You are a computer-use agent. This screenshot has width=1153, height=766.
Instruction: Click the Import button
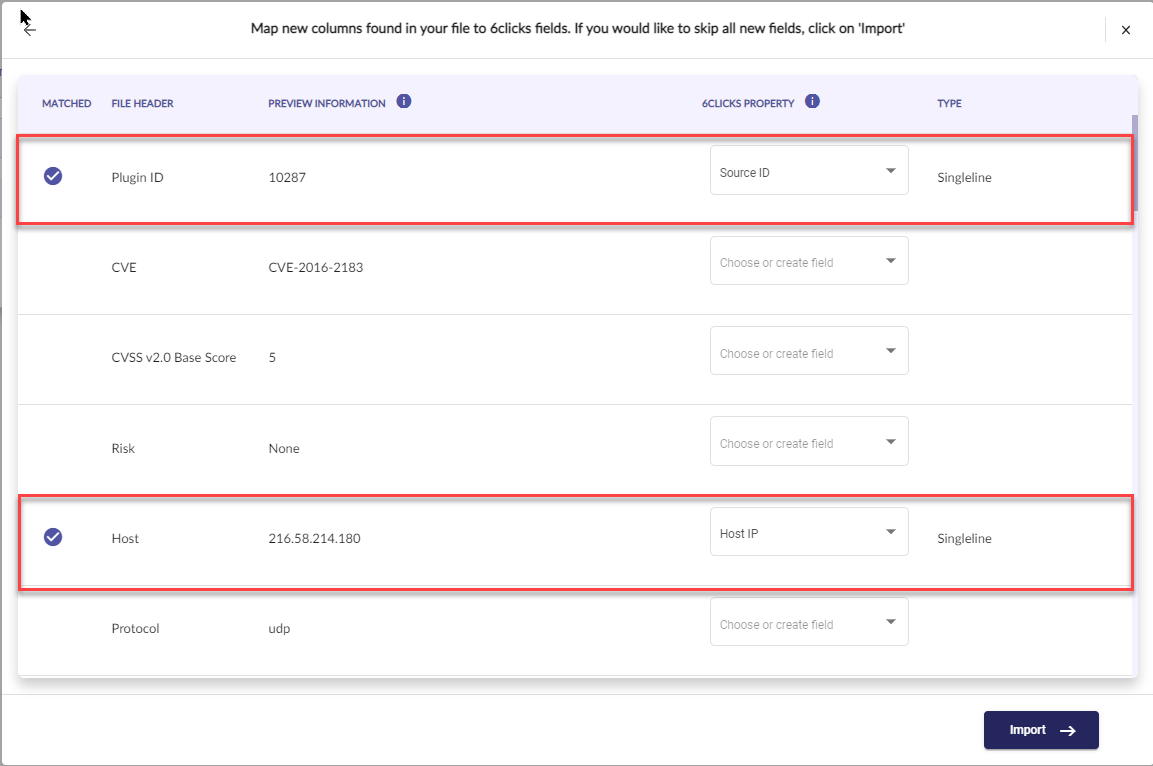coord(1040,730)
